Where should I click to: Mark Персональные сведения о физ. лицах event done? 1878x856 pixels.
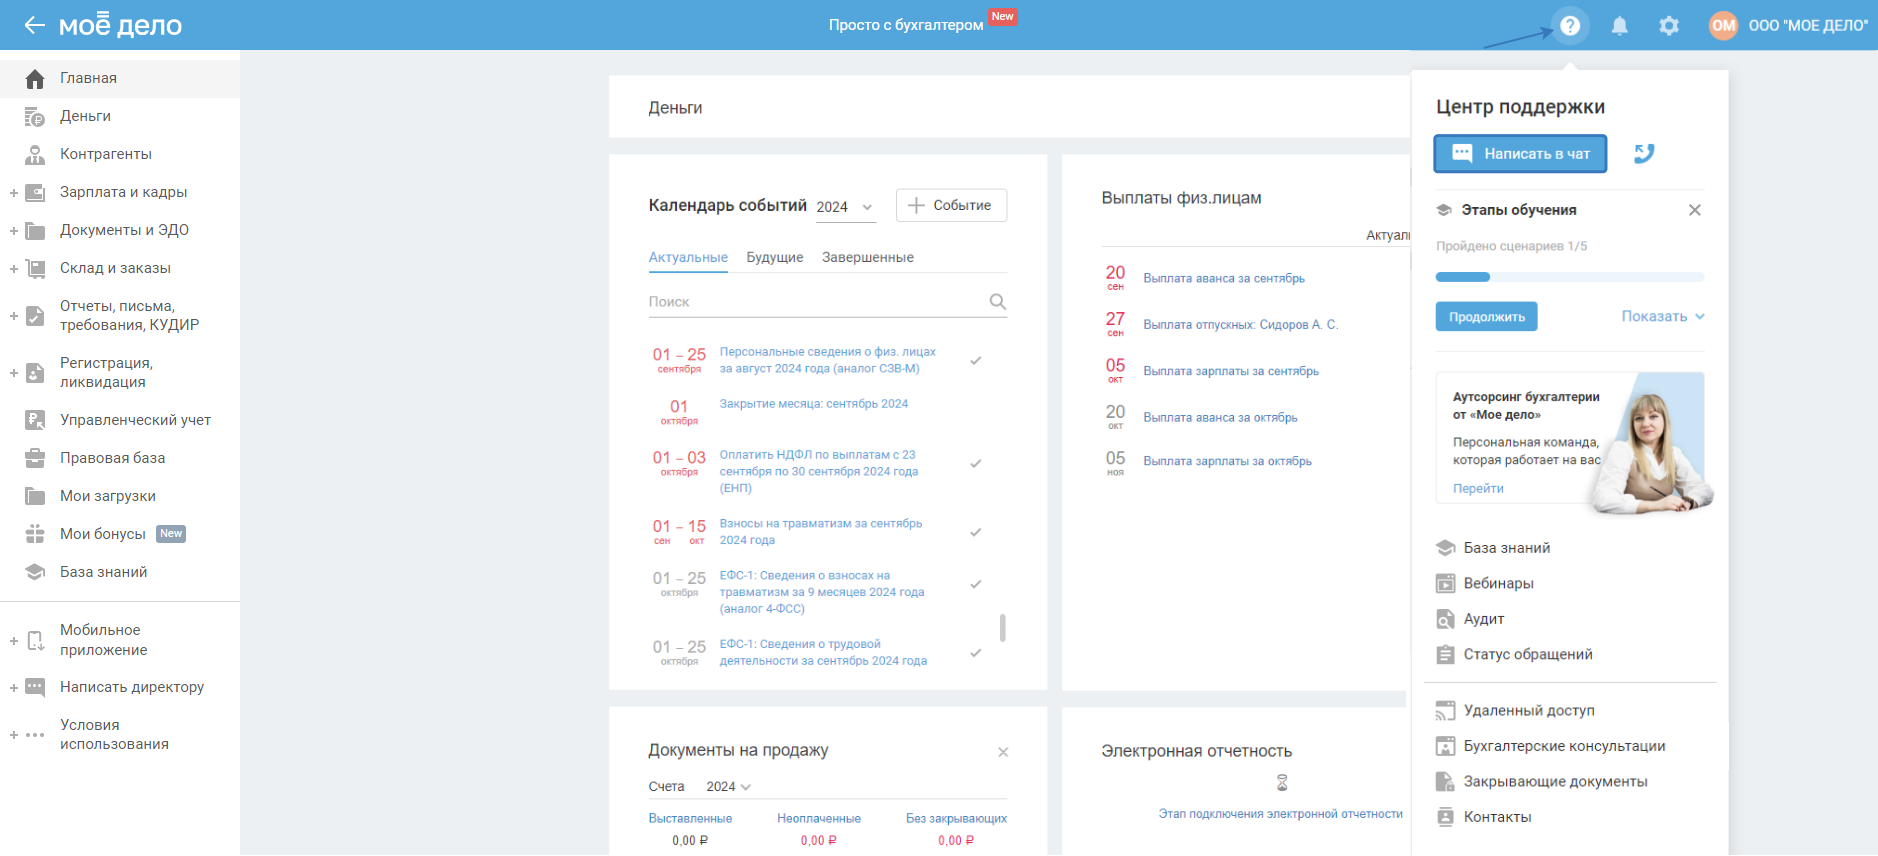click(x=976, y=360)
